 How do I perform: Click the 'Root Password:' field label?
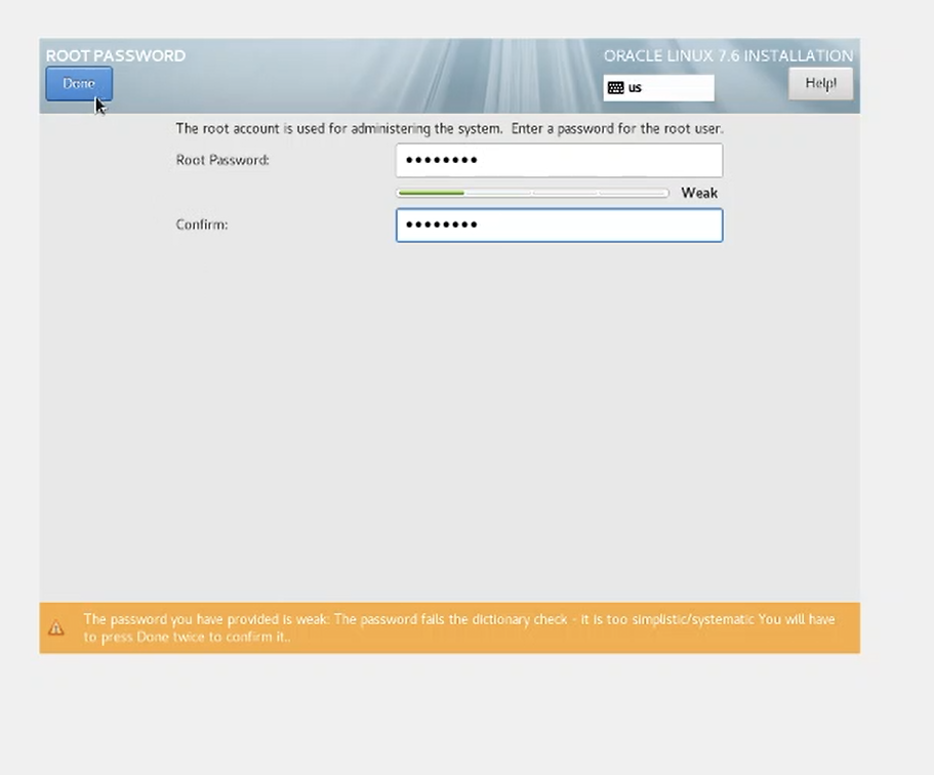(222, 160)
